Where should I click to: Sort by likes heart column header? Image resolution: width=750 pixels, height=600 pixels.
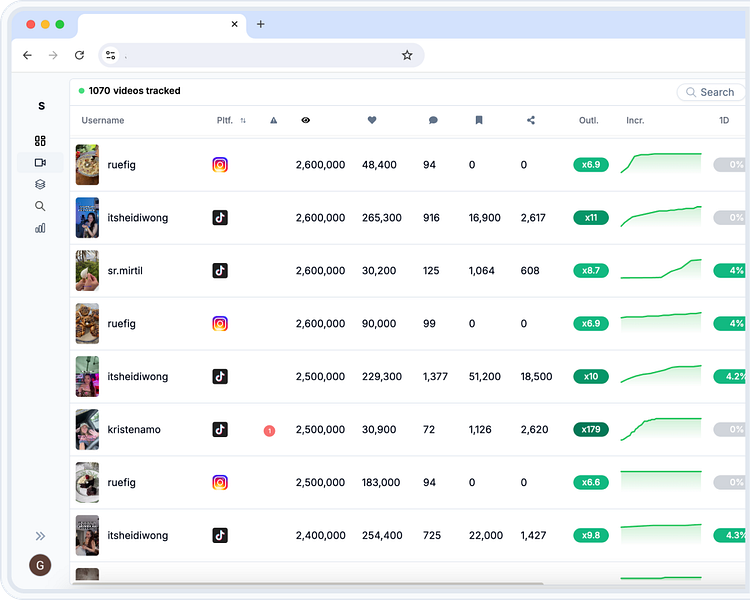click(x=372, y=121)
